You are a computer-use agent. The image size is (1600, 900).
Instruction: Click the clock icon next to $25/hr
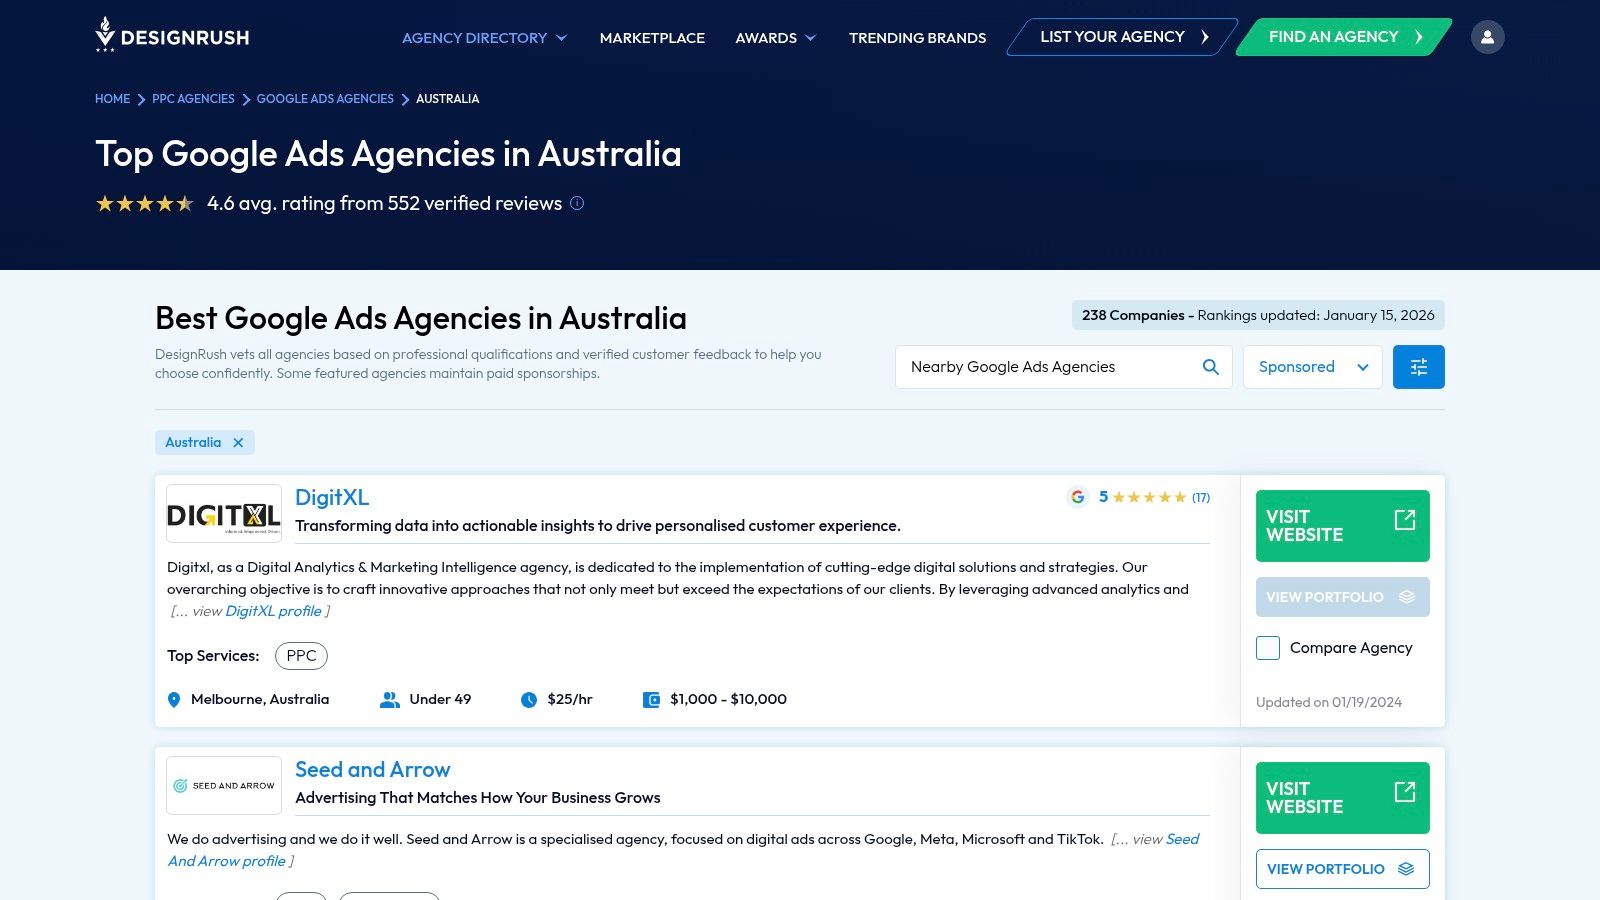click(x=529, y=699)
